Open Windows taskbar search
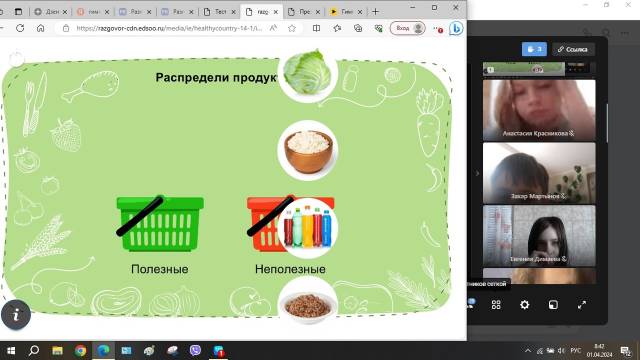This screenshot has width=640, height=360. (34, 351)
